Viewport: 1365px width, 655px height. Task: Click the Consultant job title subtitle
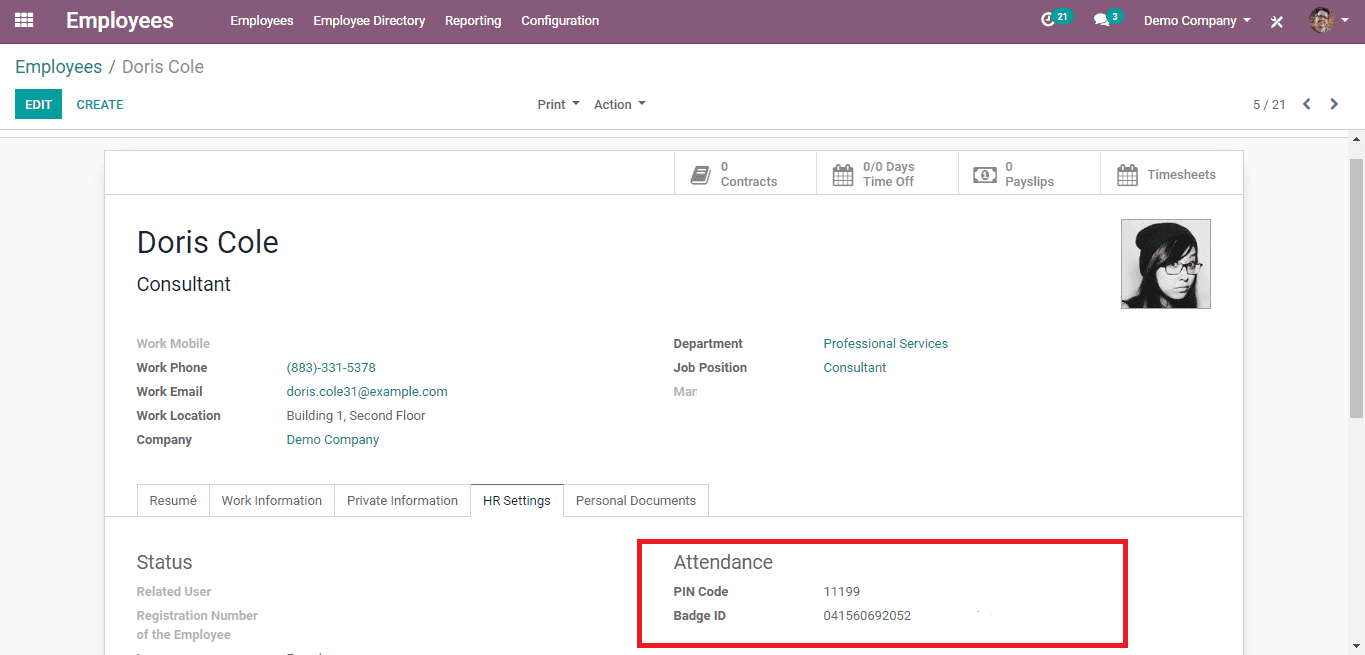click(184, 284)
